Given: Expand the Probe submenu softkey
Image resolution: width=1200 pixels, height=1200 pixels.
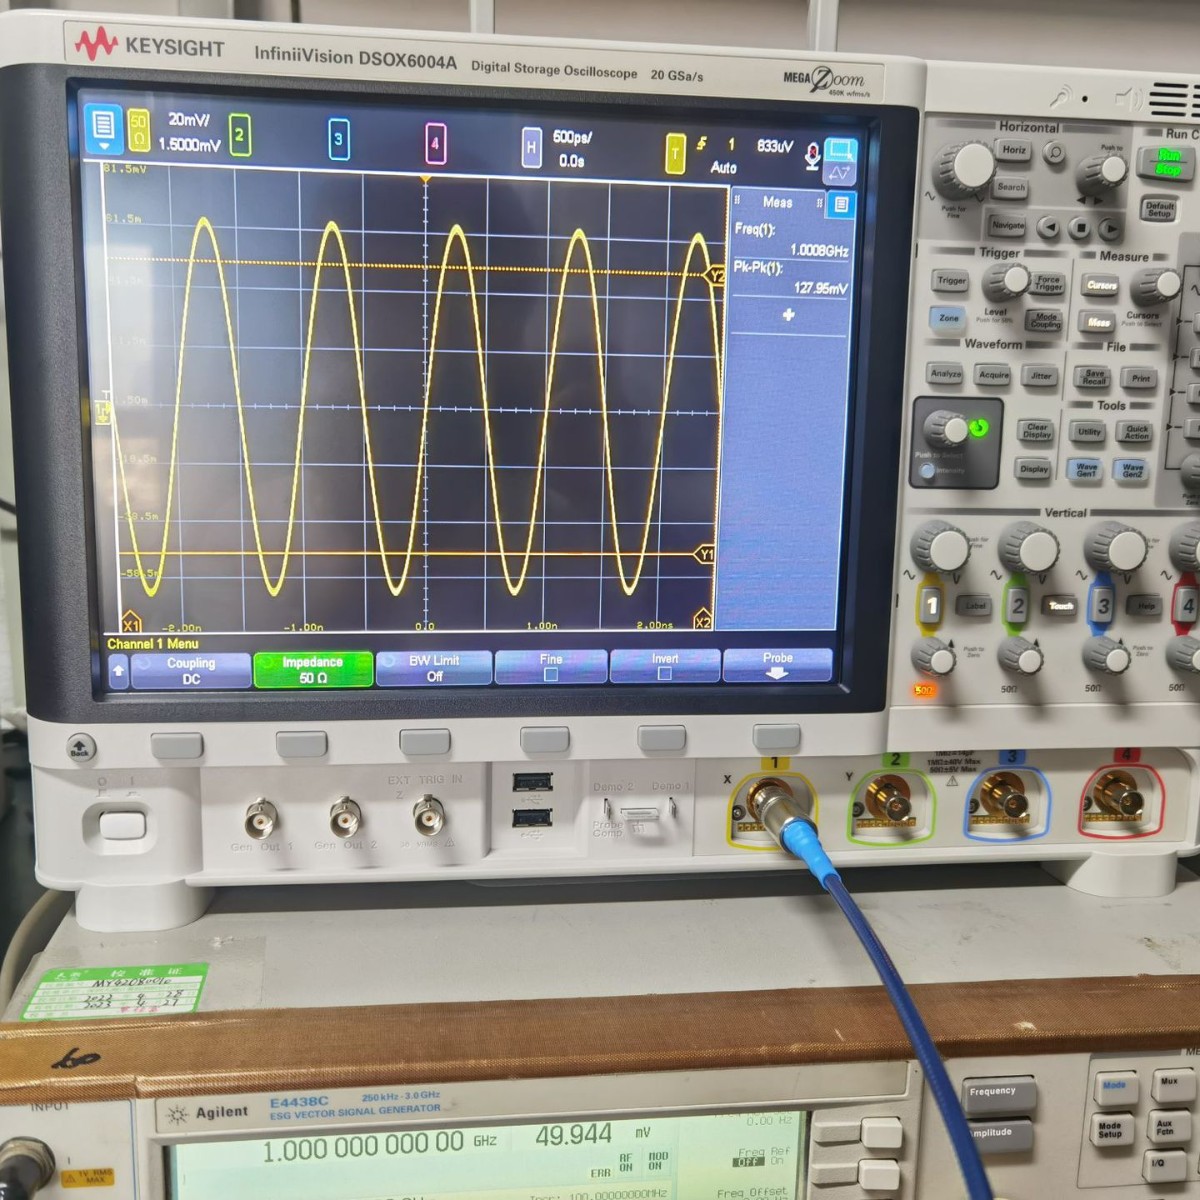Looking at the screenshot, I should (777, 664).
